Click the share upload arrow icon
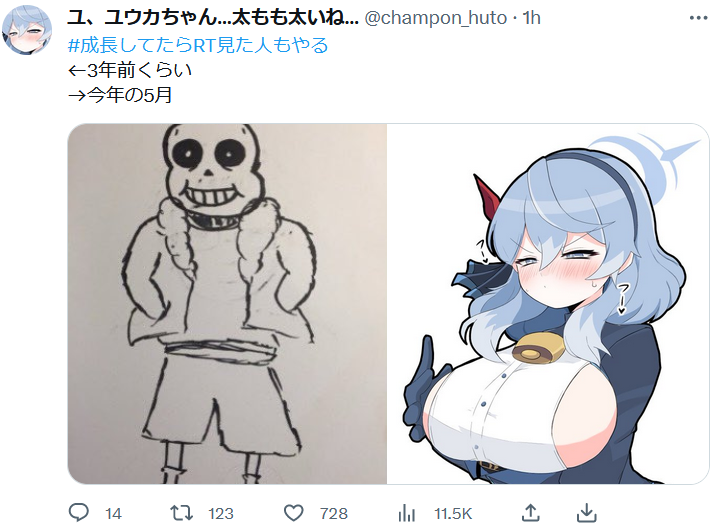The height and width of the screenshot is (531, 718). pyautogui.click(x=530, y=513)
